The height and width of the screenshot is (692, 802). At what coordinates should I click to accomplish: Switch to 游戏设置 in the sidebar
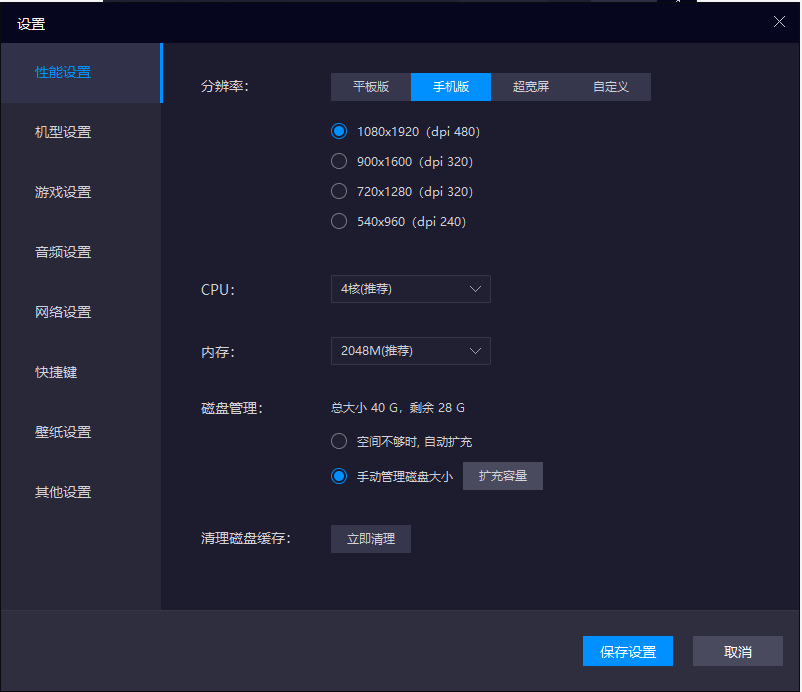(x=63, y=192)
